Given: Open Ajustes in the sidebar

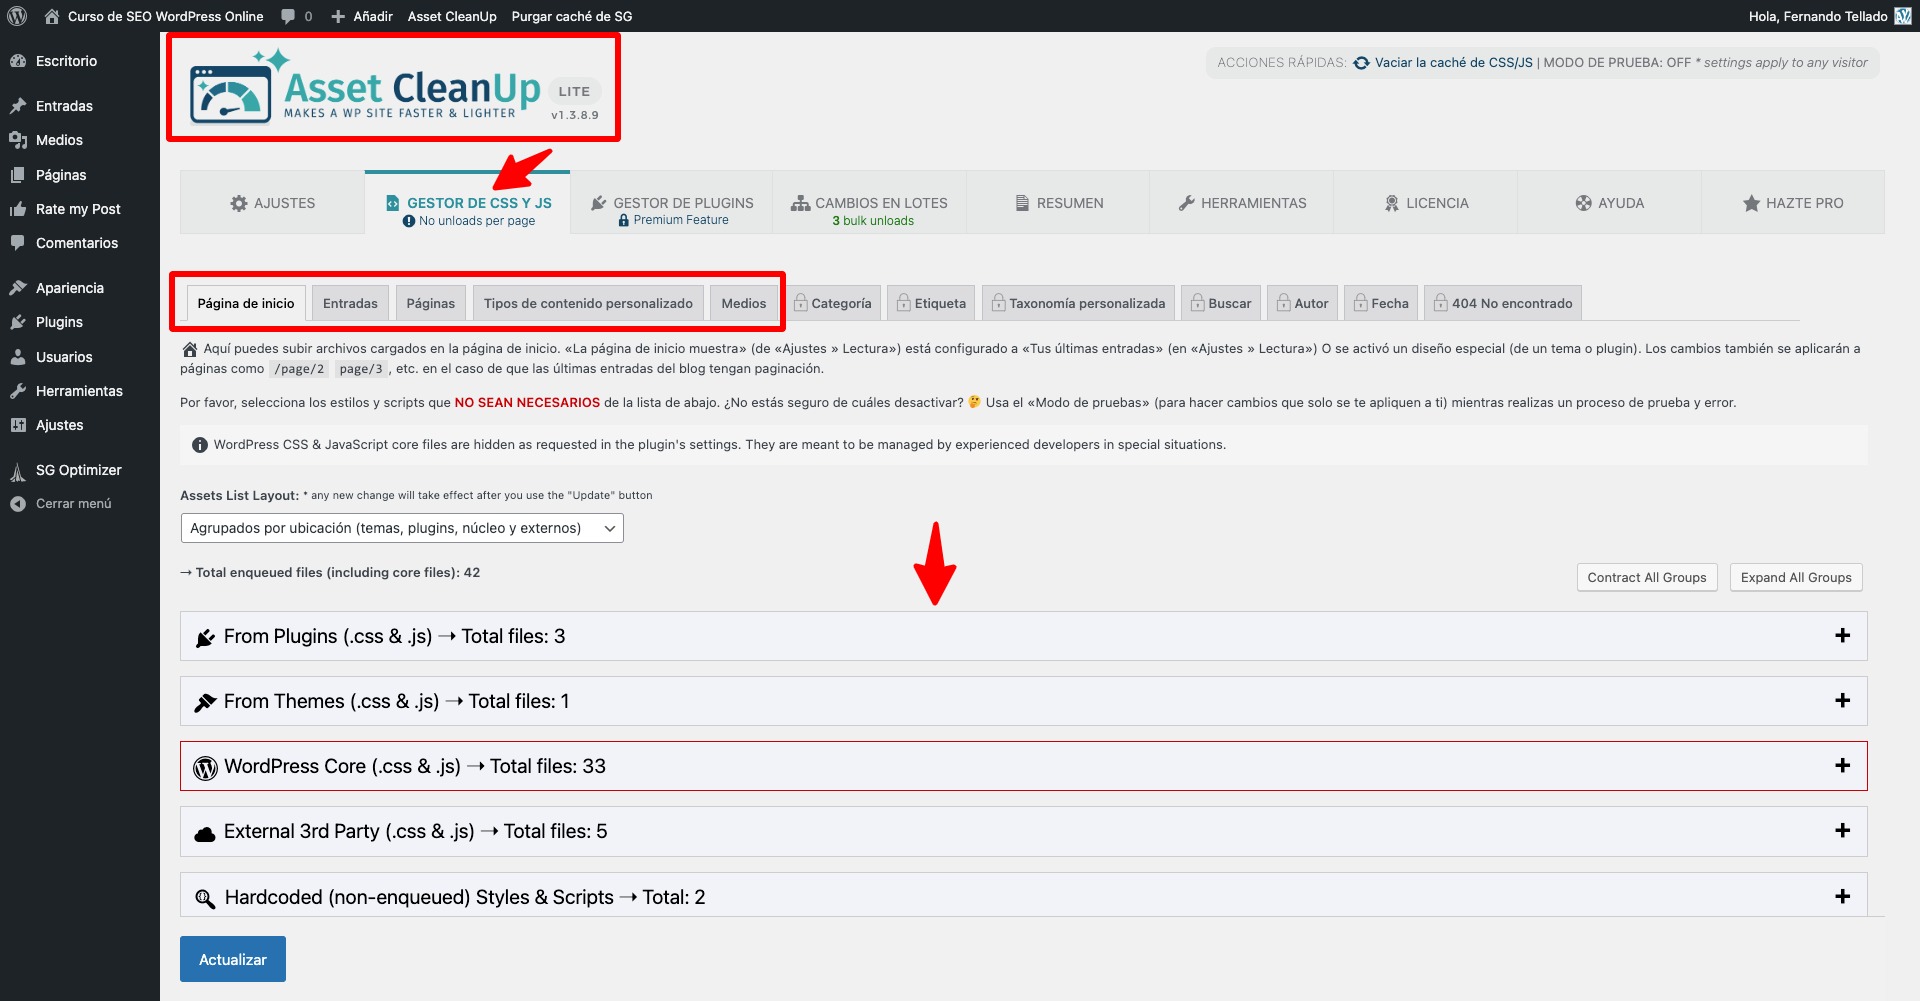Looking at the screenshot, I should 60,425.
